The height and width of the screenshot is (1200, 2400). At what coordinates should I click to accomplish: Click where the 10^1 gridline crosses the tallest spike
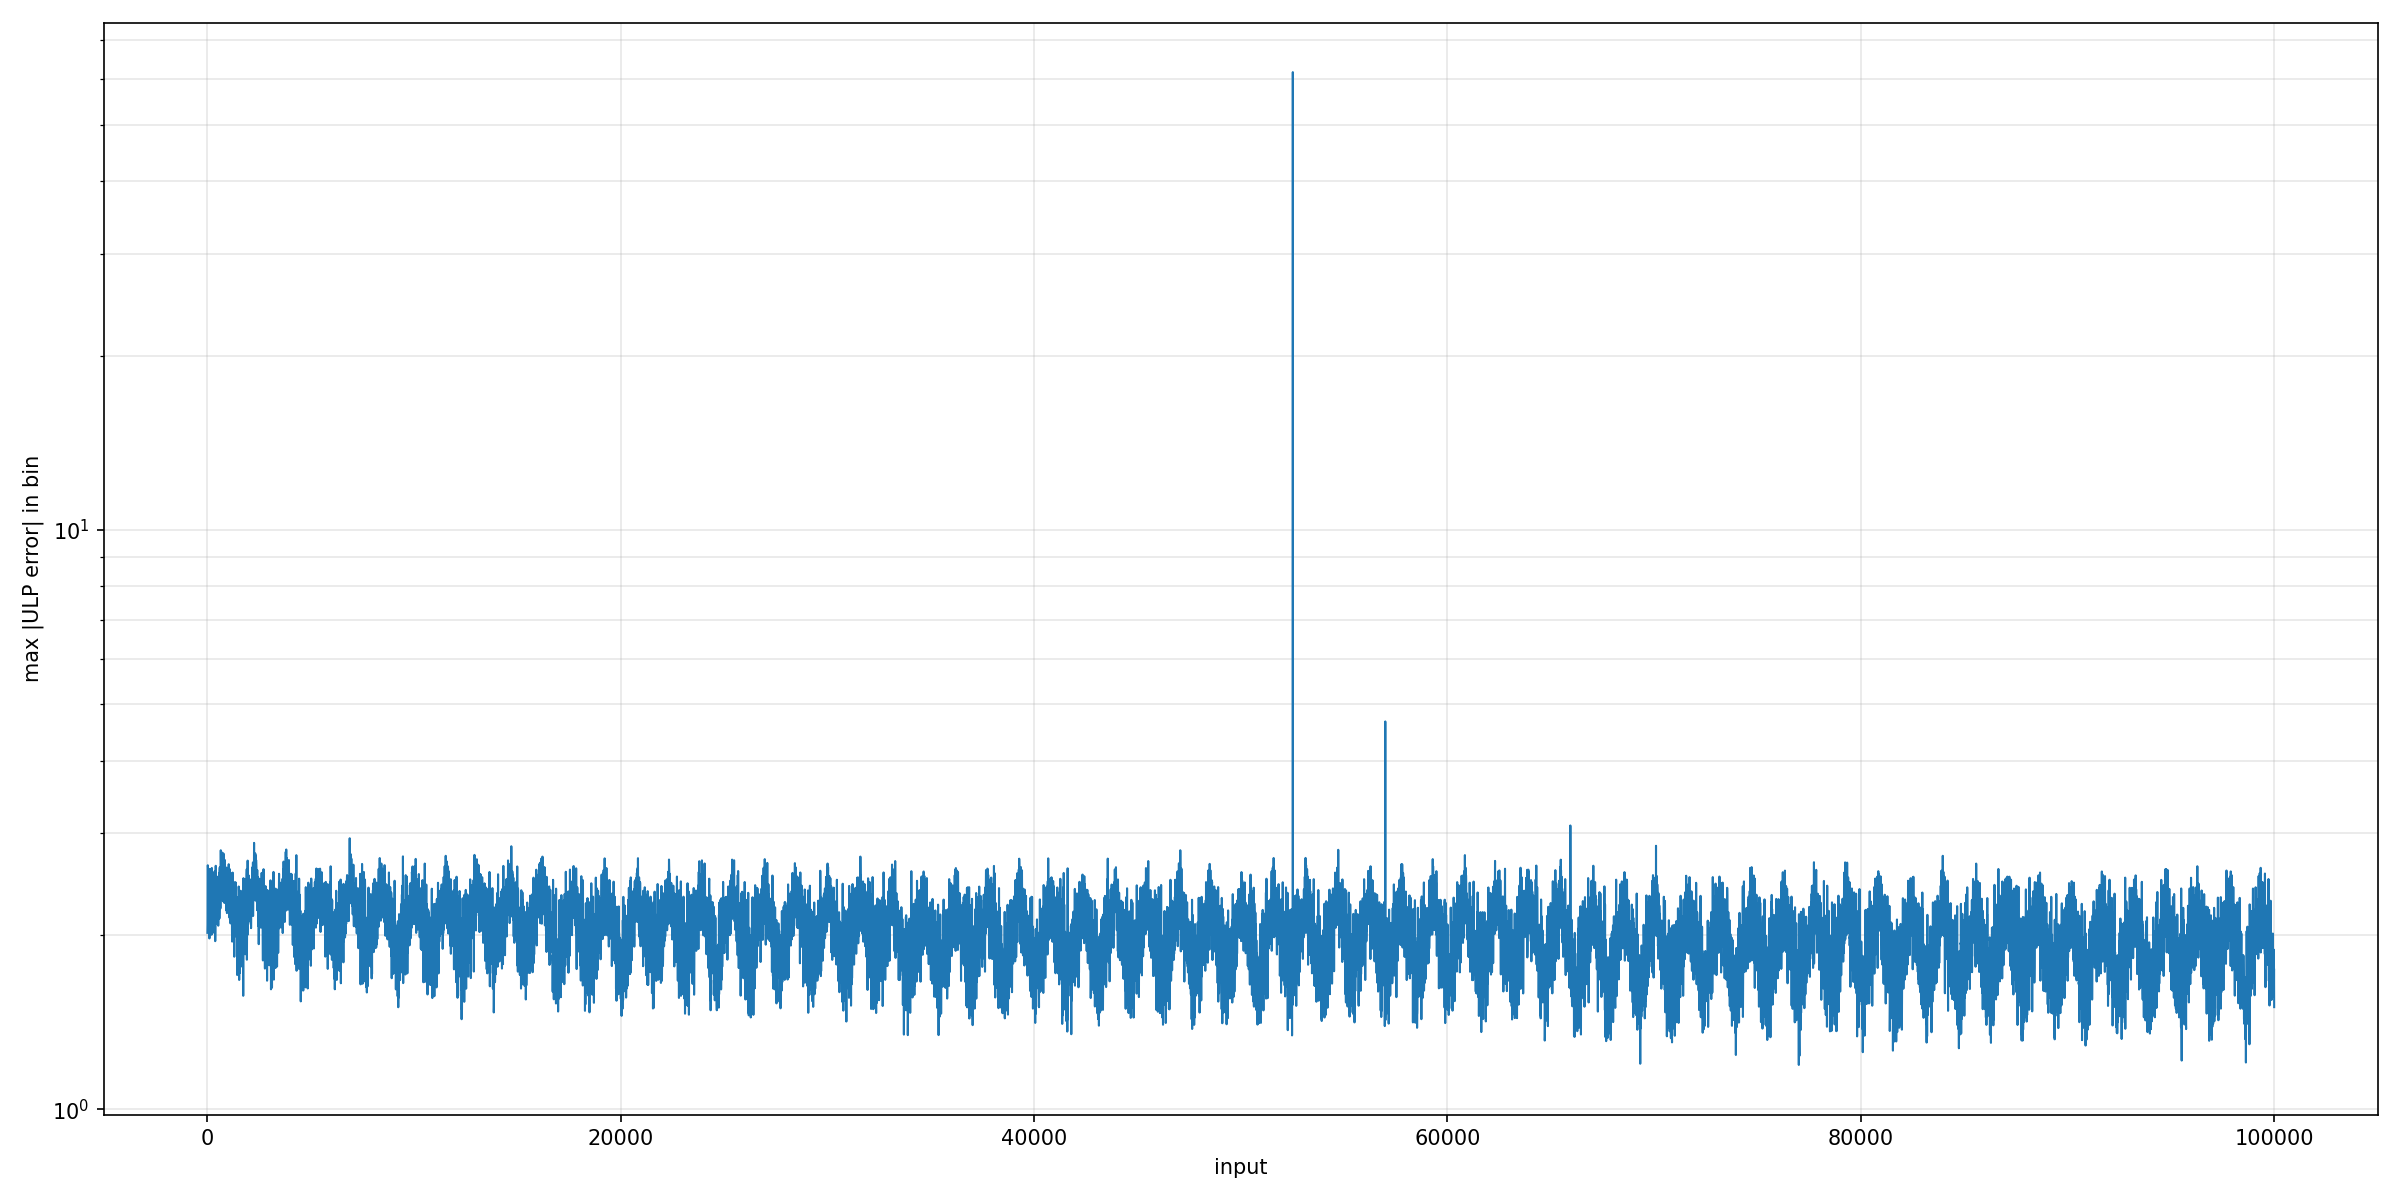[x=1292, y=530]
